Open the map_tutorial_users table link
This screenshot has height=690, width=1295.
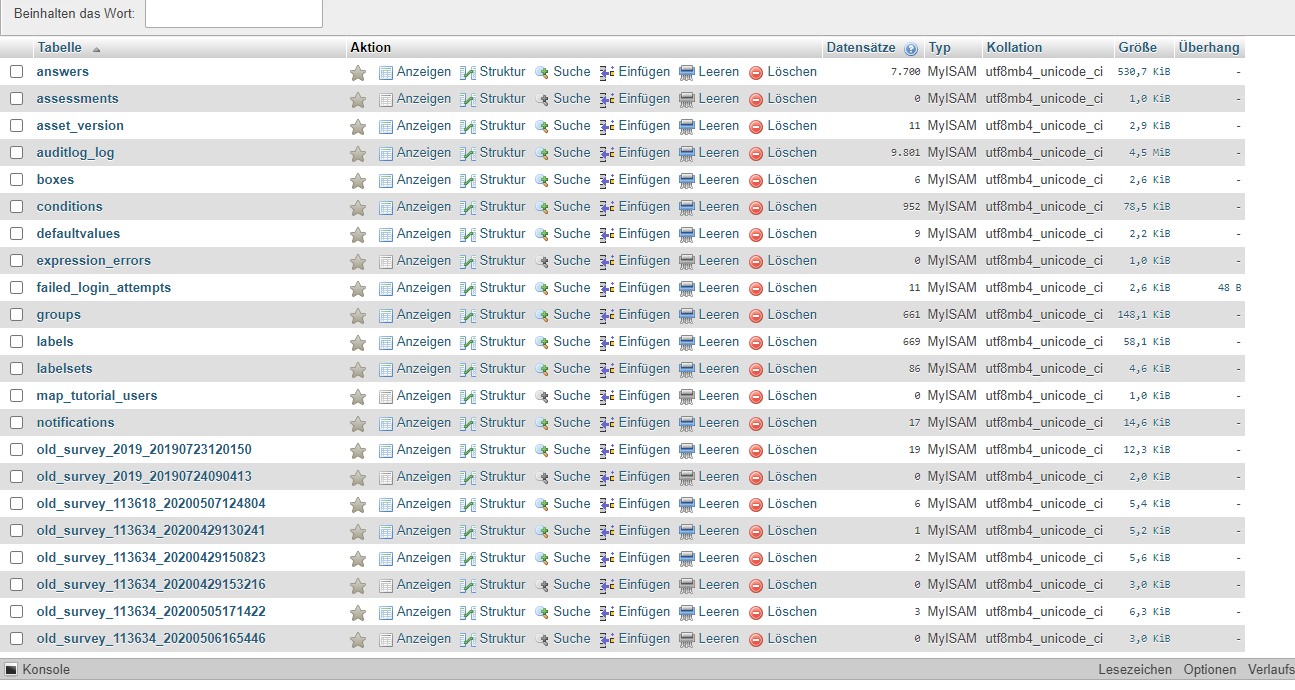click(97, 395)
